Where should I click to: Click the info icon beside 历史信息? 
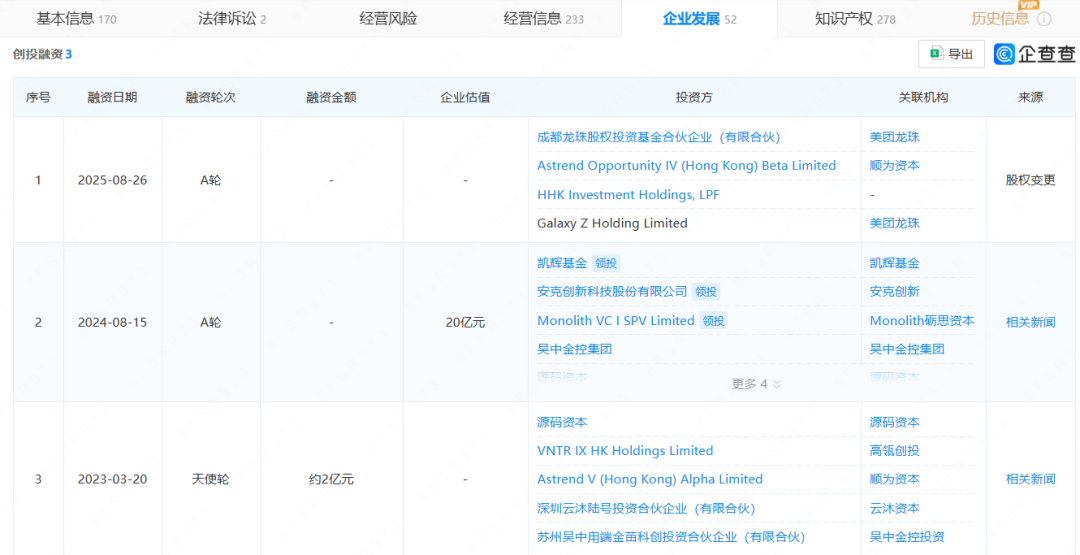point(1043,19)
